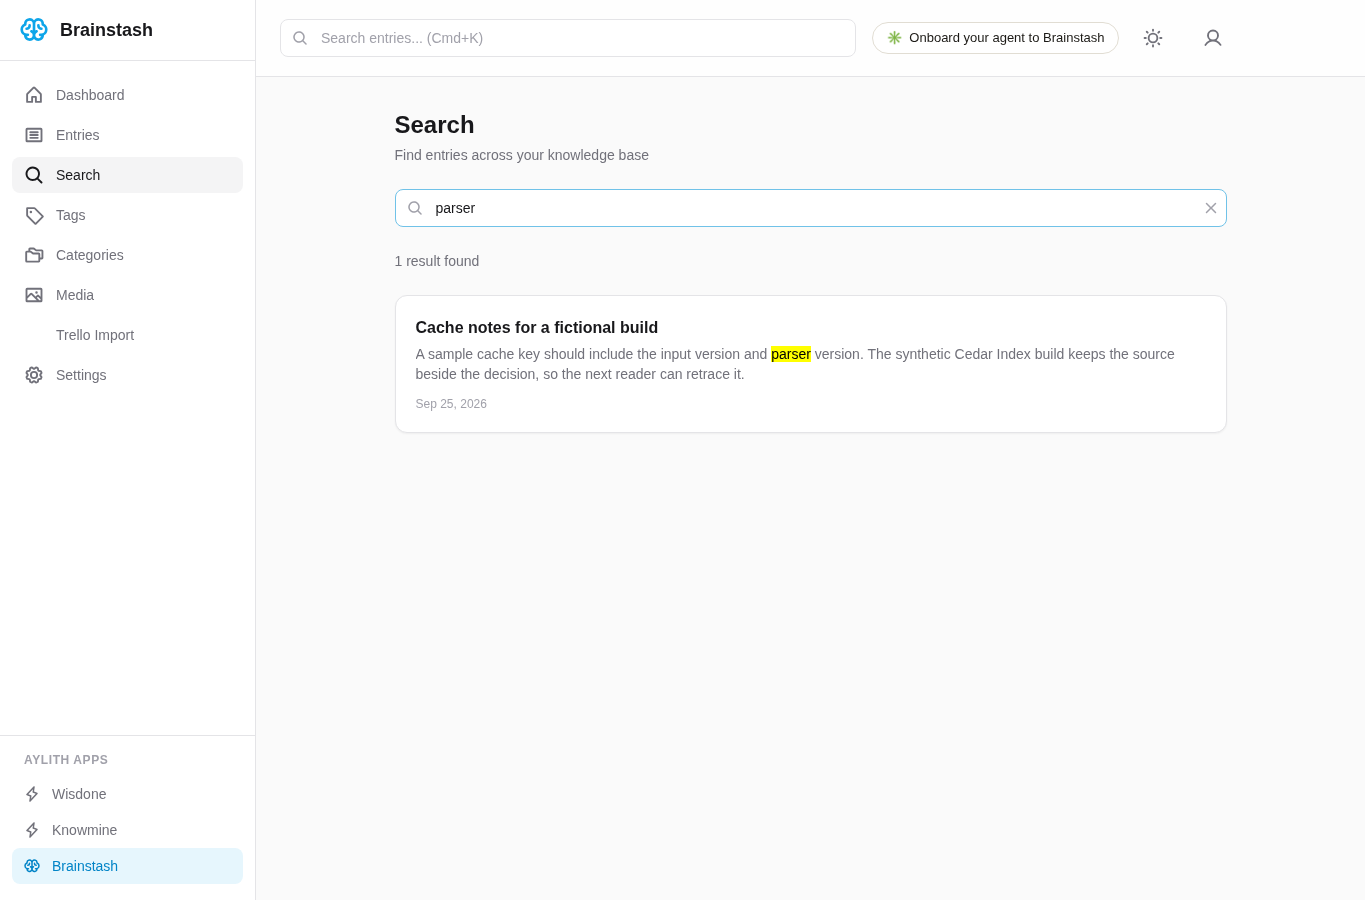Click the Brainstash brain logo icon
The height and width of the screenshot is (900, 1365).
coord(34,30)
